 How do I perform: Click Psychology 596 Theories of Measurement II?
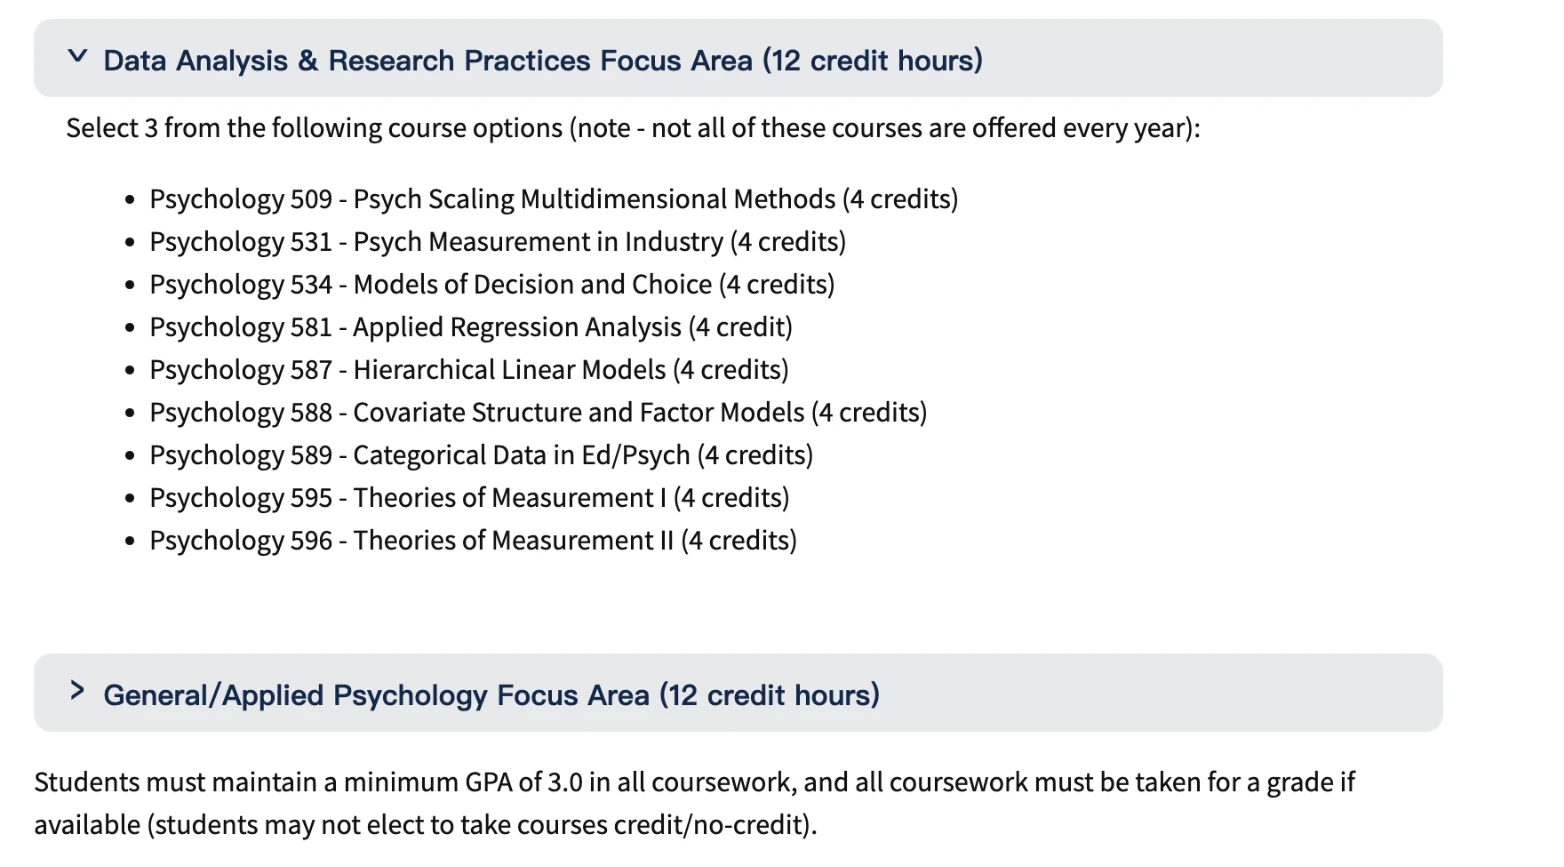[x=473, y=541]
